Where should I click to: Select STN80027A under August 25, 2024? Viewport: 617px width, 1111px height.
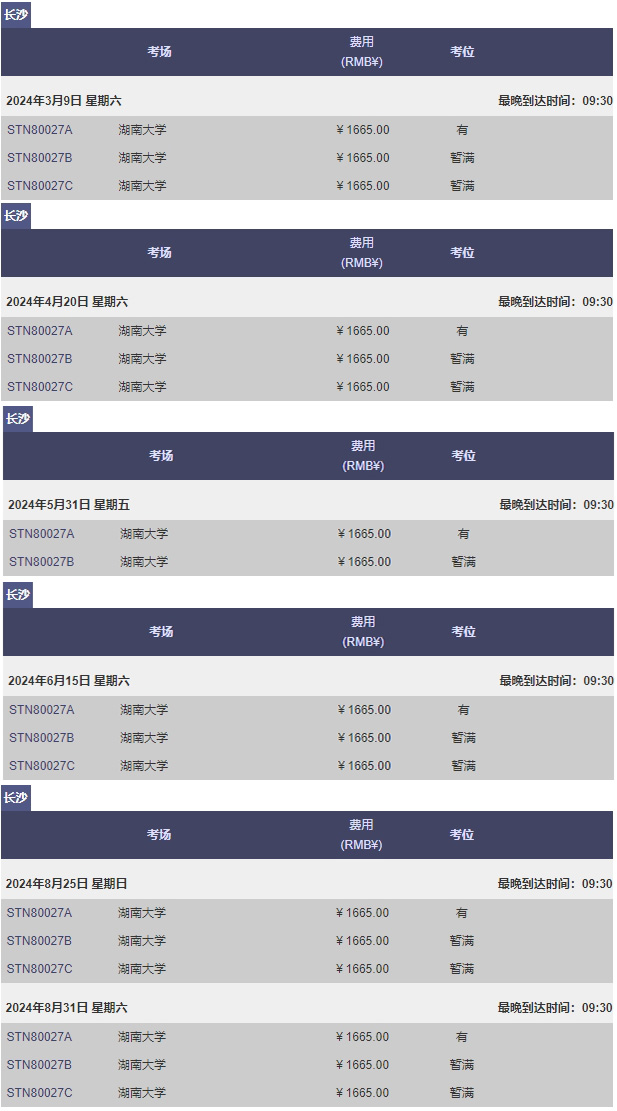pyautogui.click(x=40, y=913)
